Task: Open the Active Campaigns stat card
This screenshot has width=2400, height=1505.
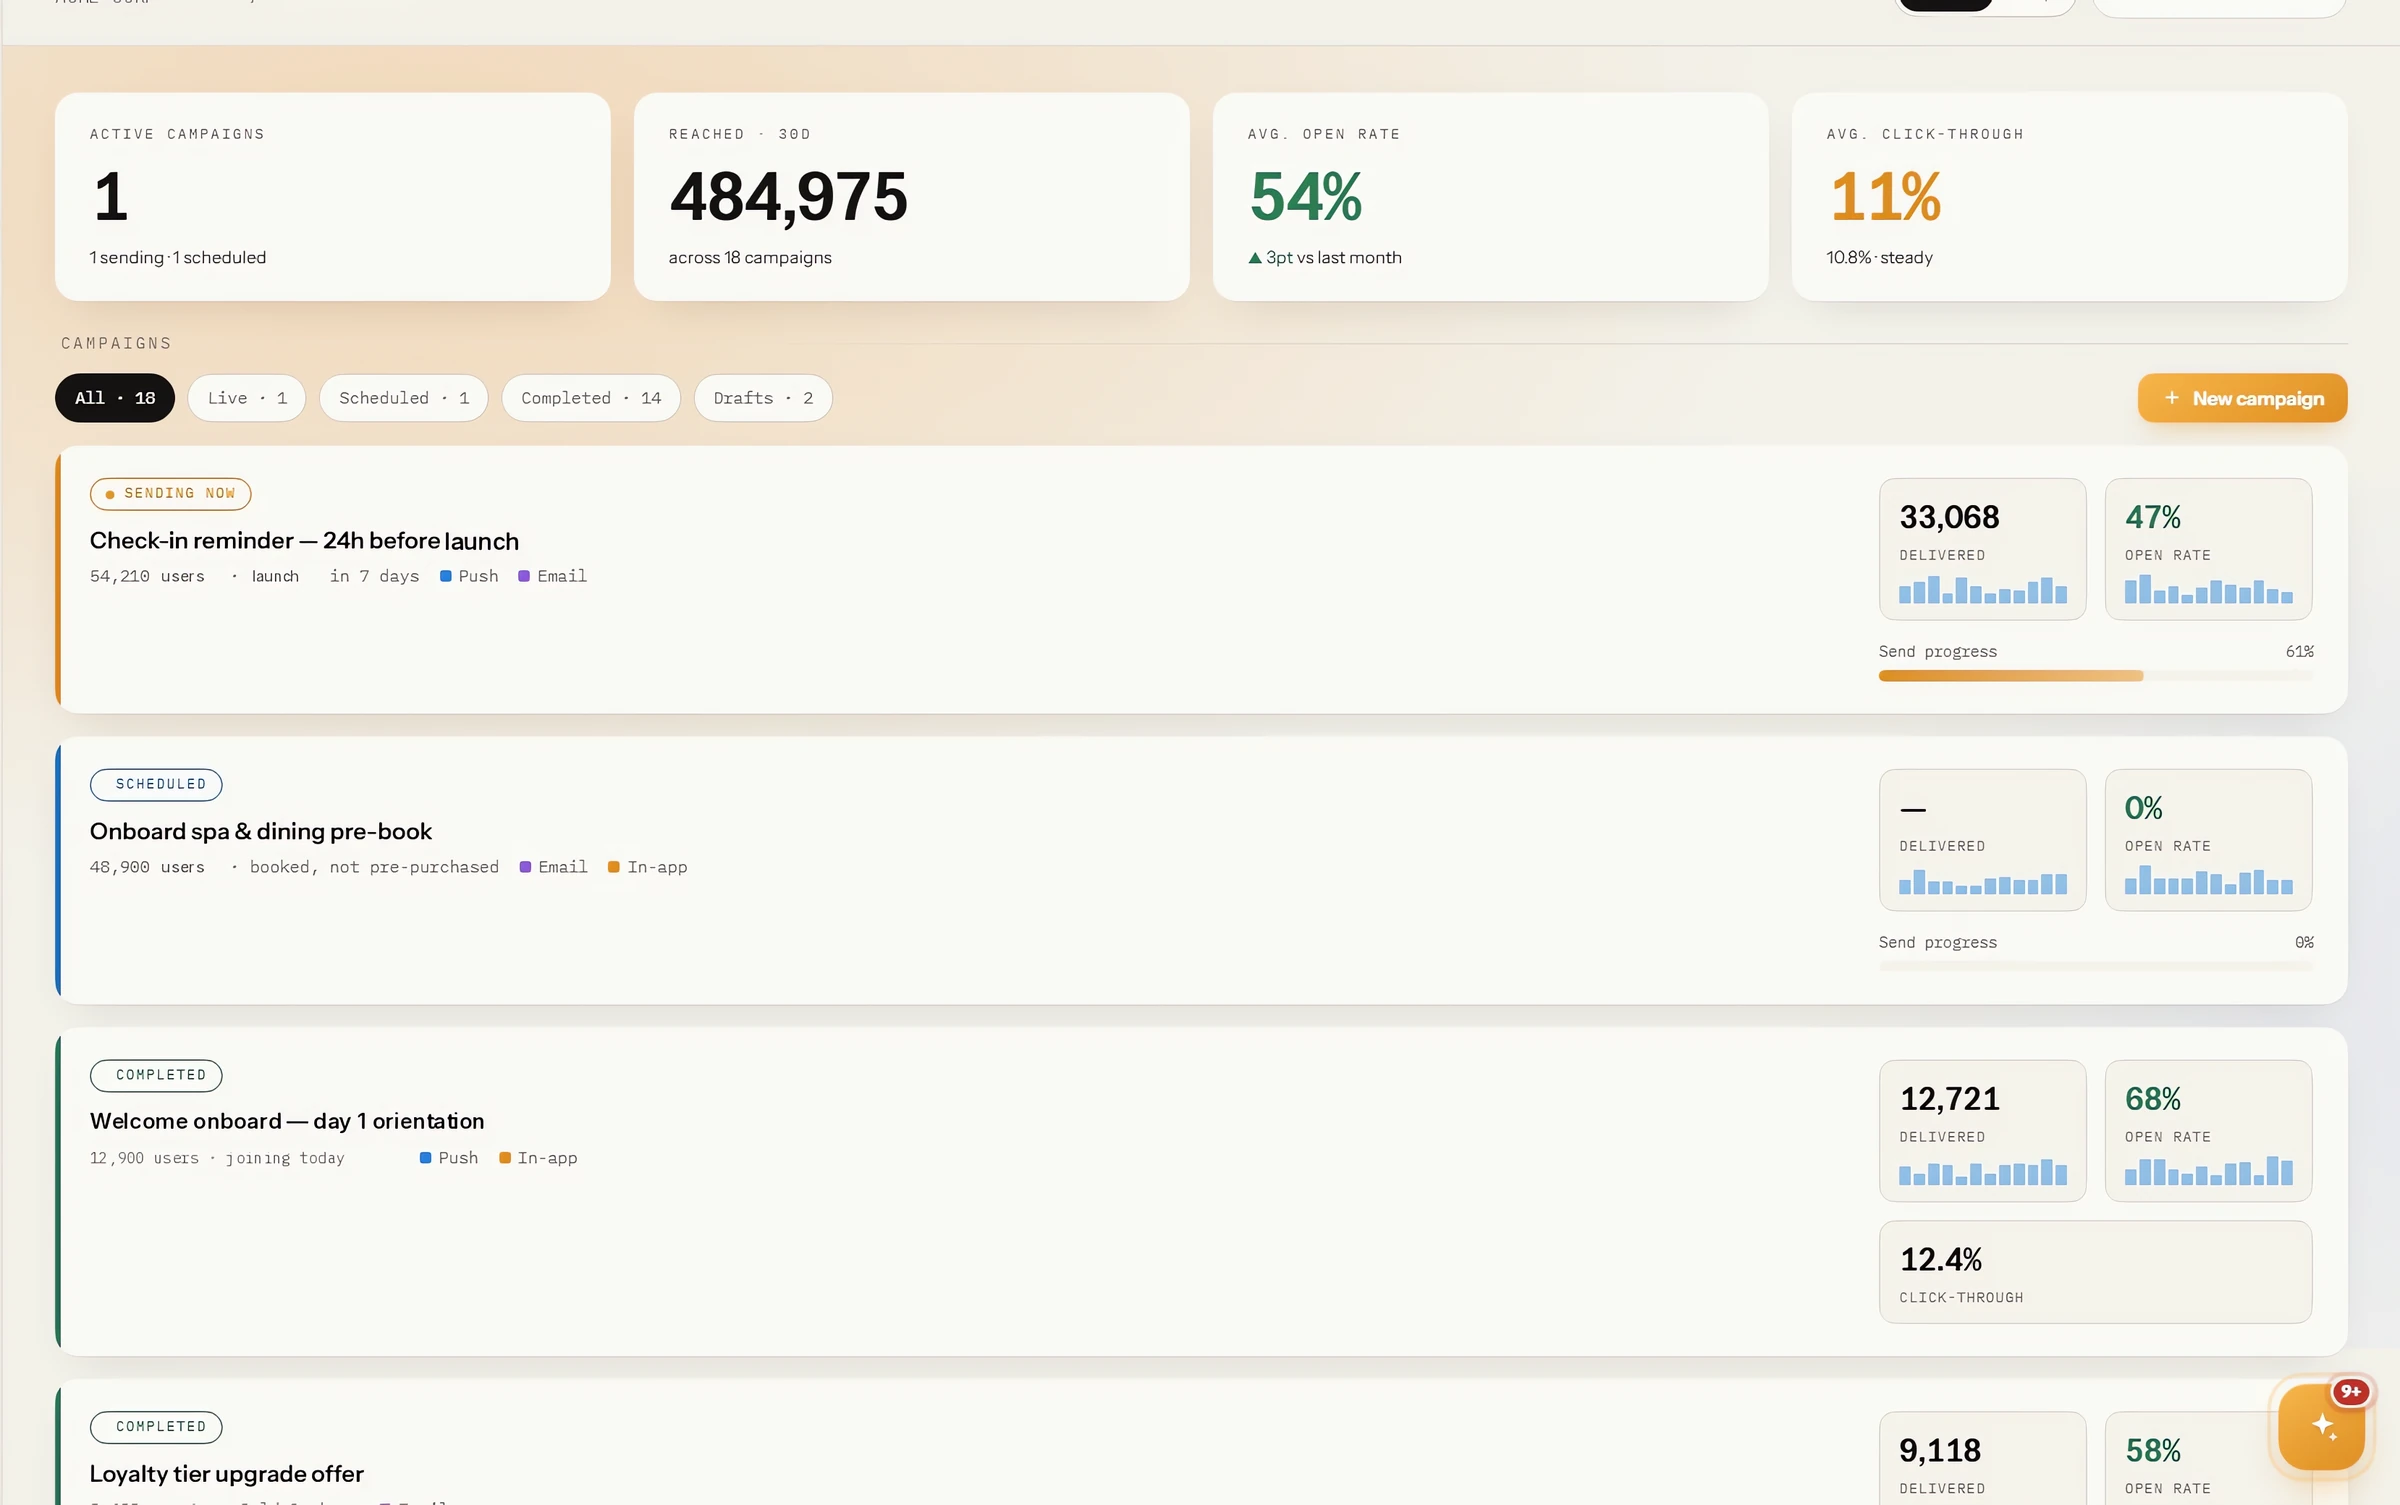Action: click(x=333, y=197)
